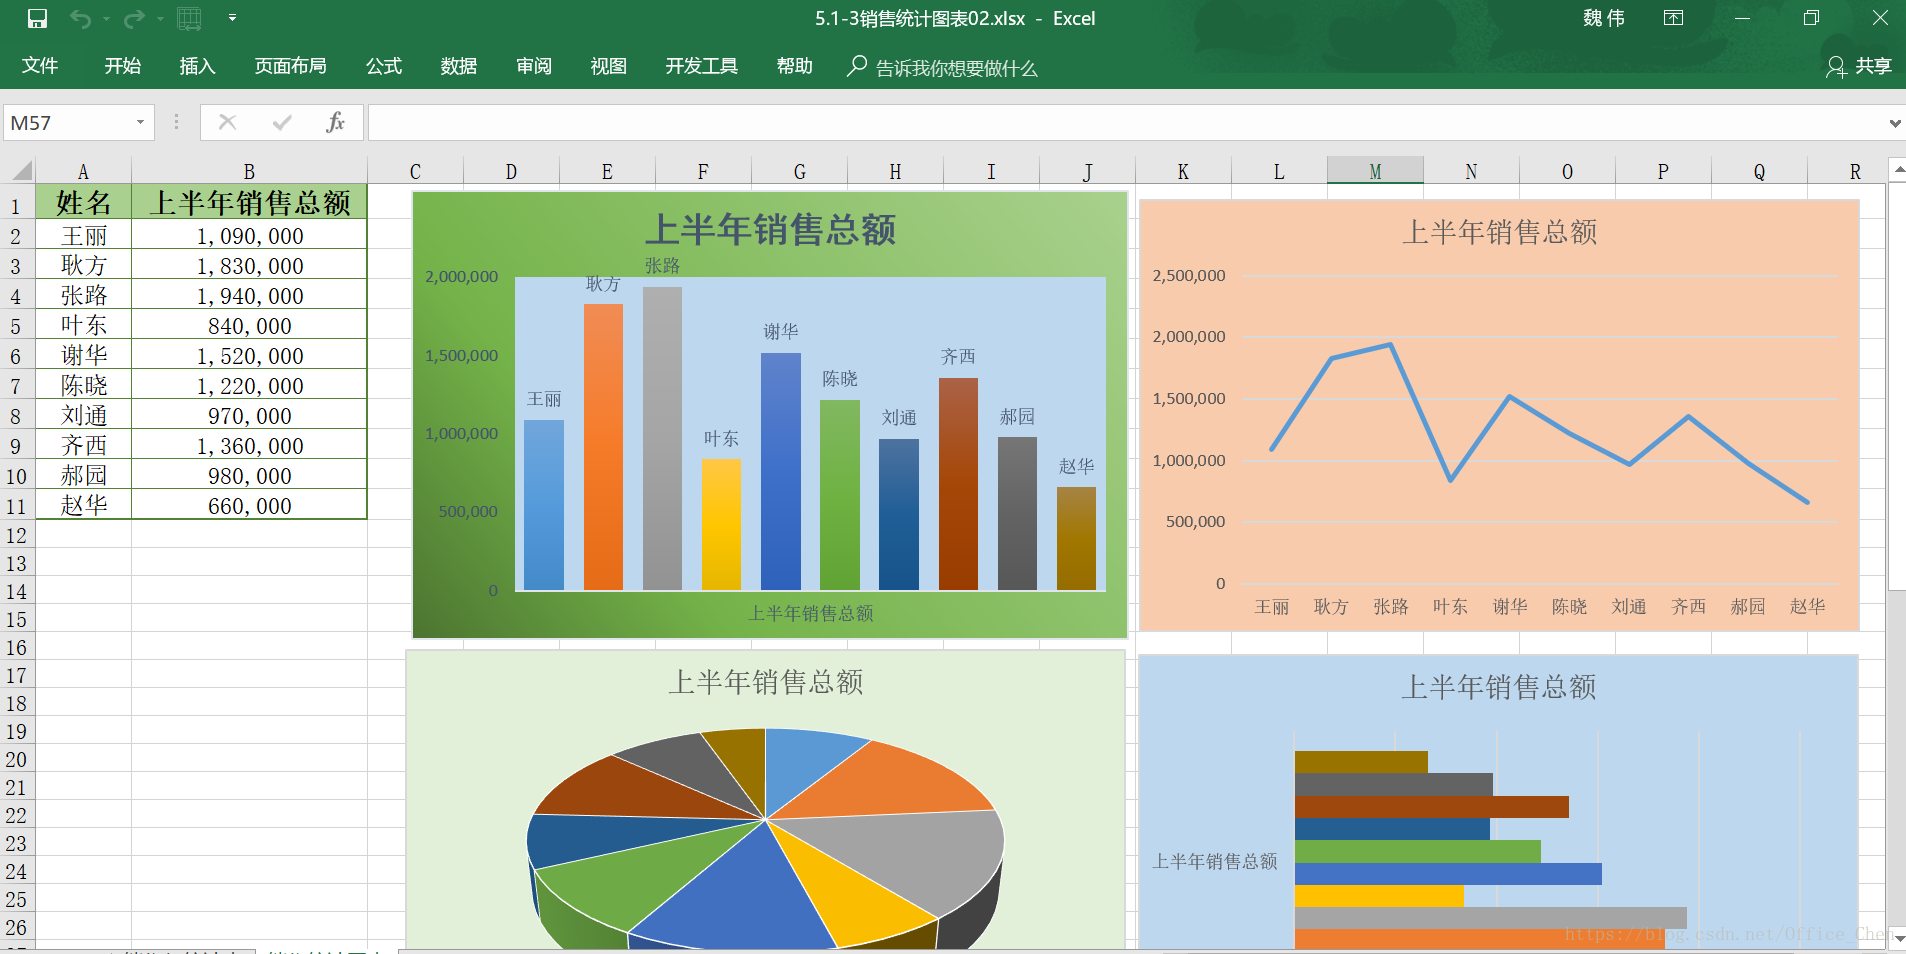Click the Share person icon
Screen dimensions: 1906x954
click(1836, 67)
